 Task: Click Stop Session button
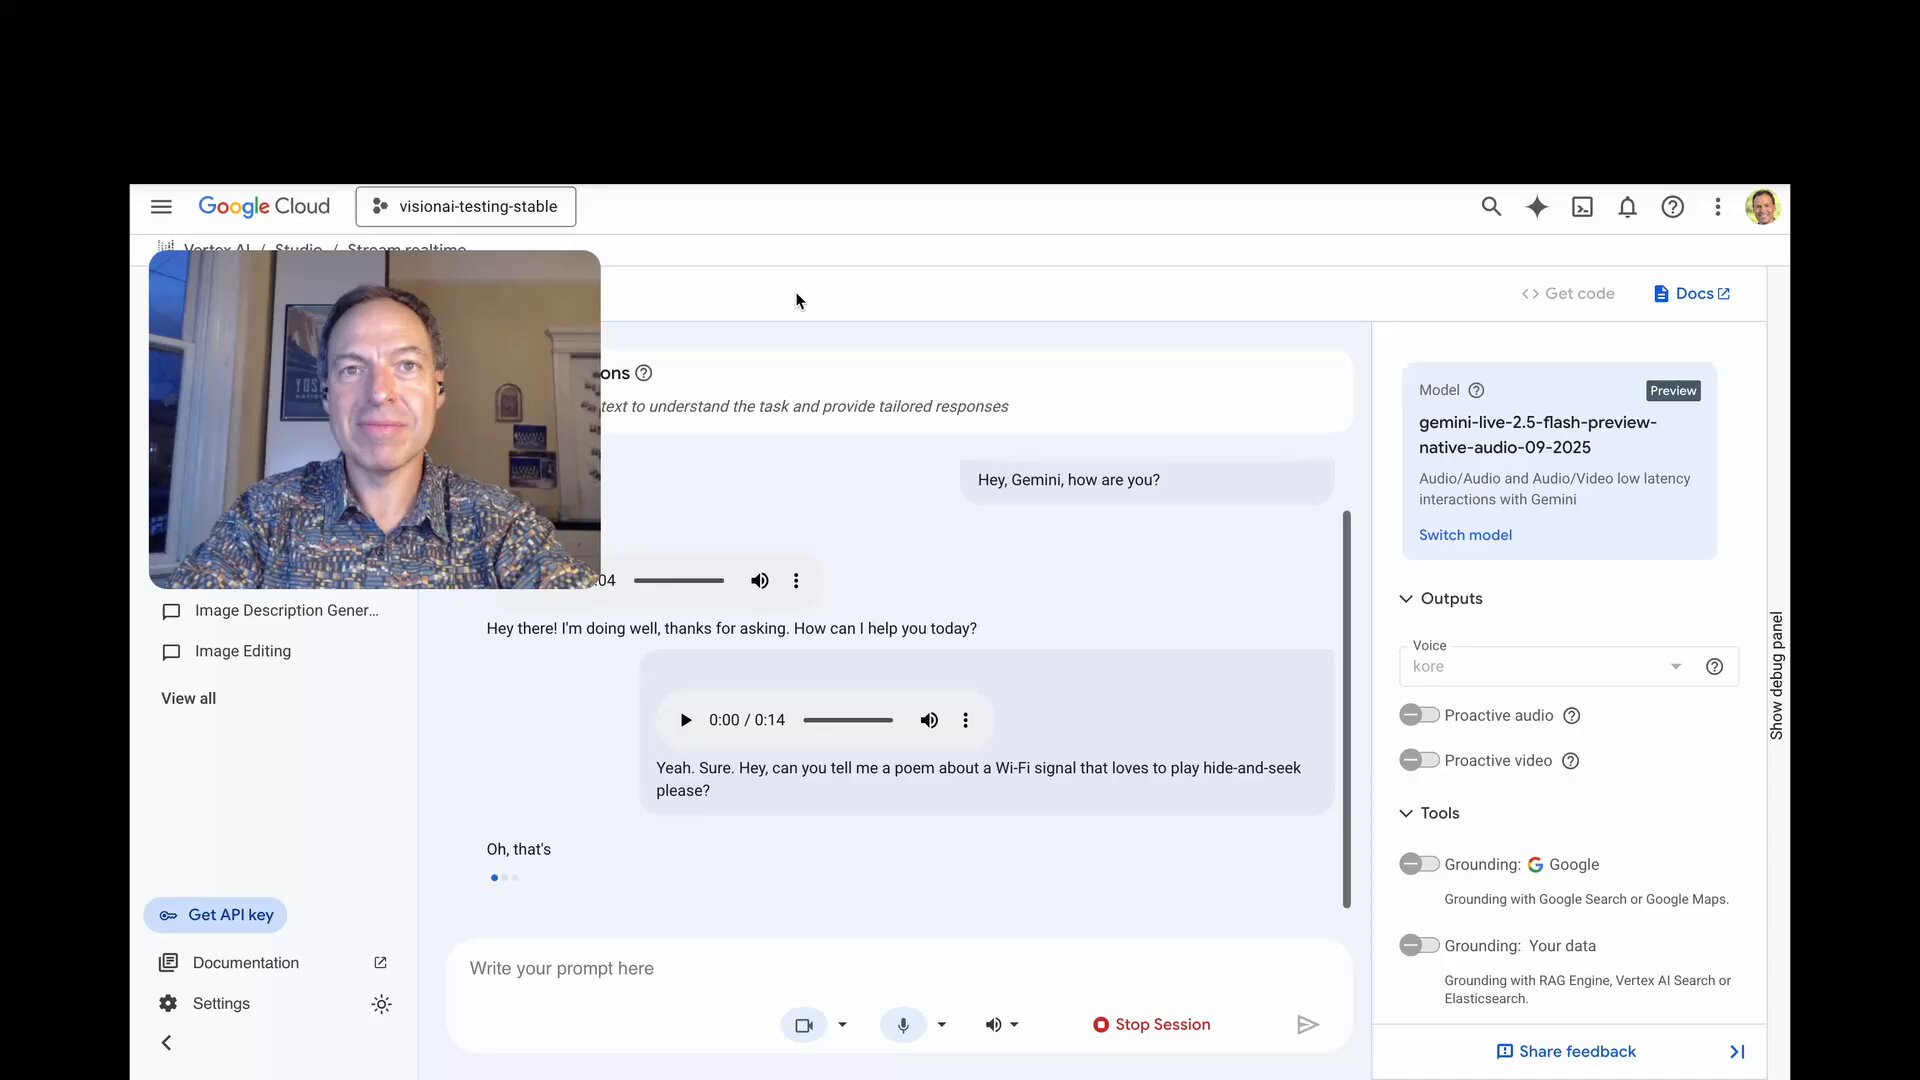coord(1151,1024)
